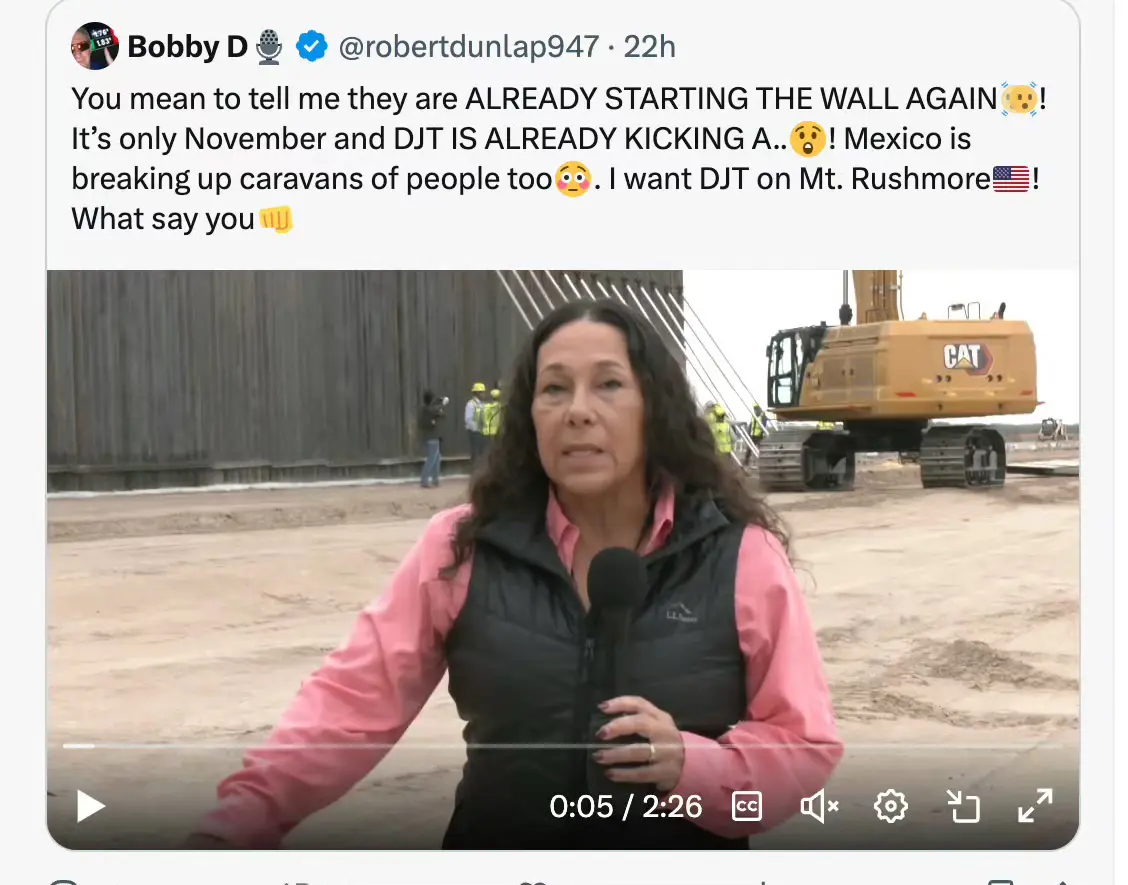Click the flushed-face emoji after 'people too'
1128x885 pixels.
[573, 179]
